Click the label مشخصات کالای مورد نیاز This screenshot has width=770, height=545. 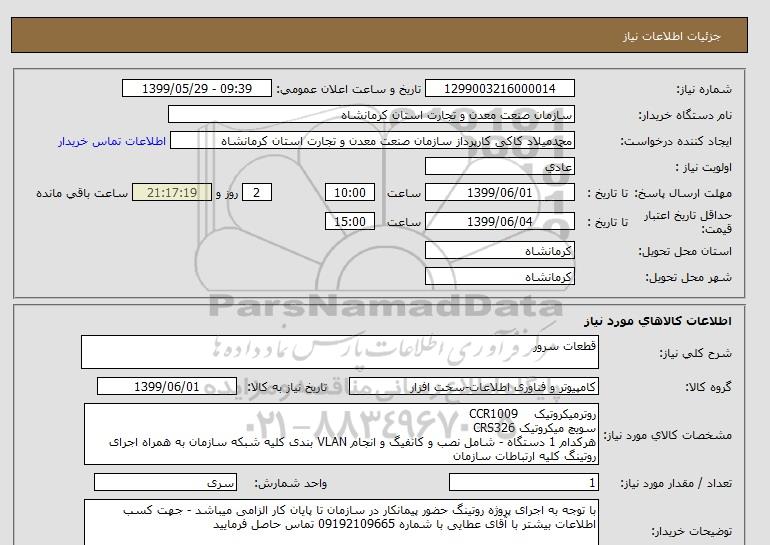pos(667,435)
